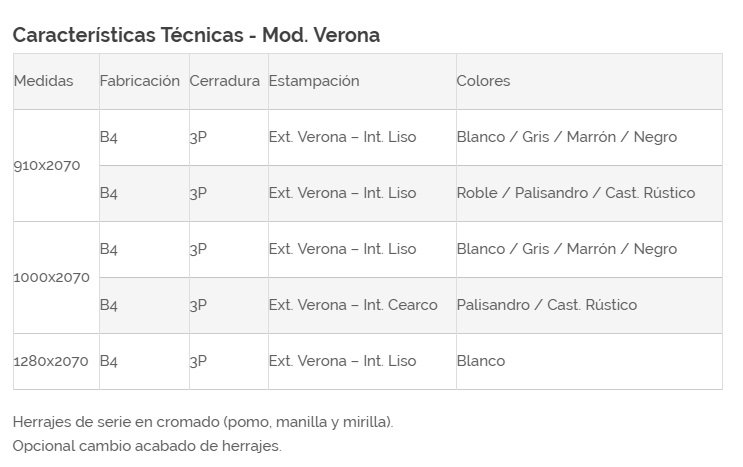Click the 'Herrajes de serie en cromado' note
The height and width of the screenshot is (467, 743).
click(x=203, y=422)
